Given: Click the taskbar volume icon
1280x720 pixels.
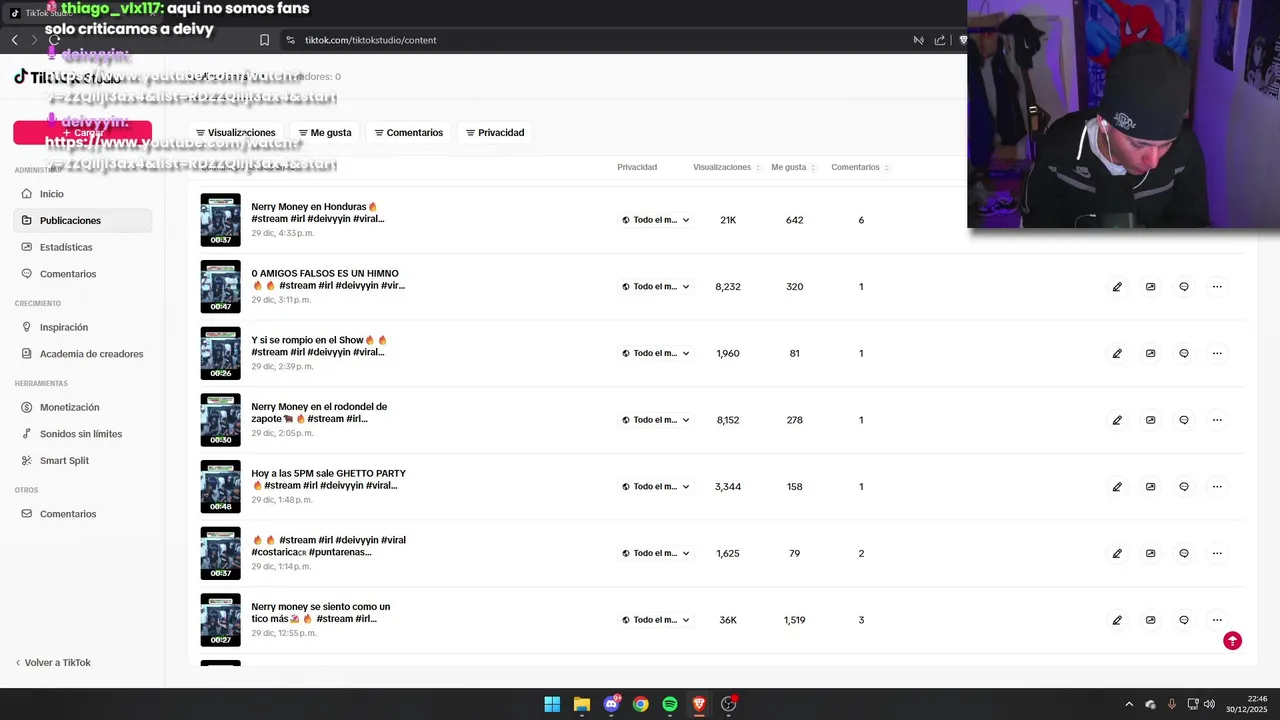Looking at the screenshot, I should pyautogui.click(x=1209, y=704).
